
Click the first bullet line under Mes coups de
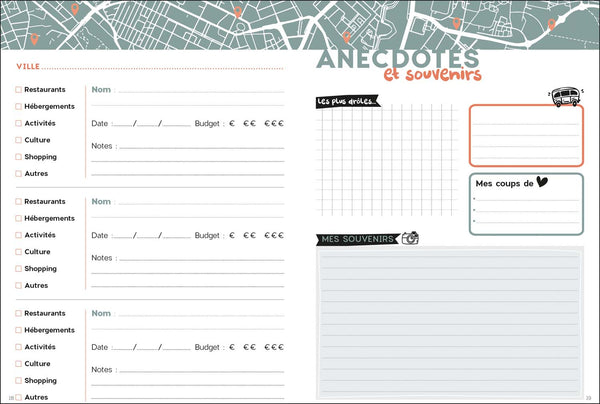(x=527, y=199)
